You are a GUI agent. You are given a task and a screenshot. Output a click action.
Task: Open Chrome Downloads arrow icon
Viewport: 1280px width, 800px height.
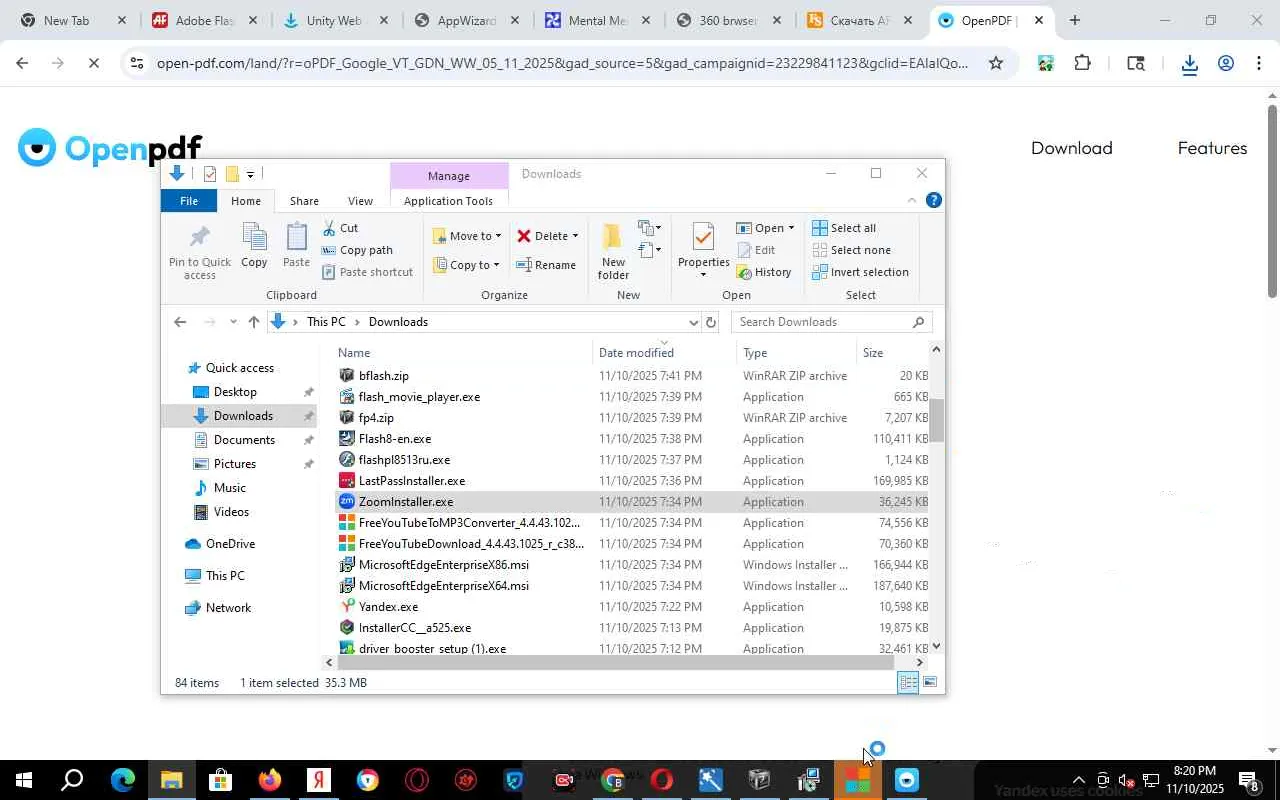coord(1189,63)
